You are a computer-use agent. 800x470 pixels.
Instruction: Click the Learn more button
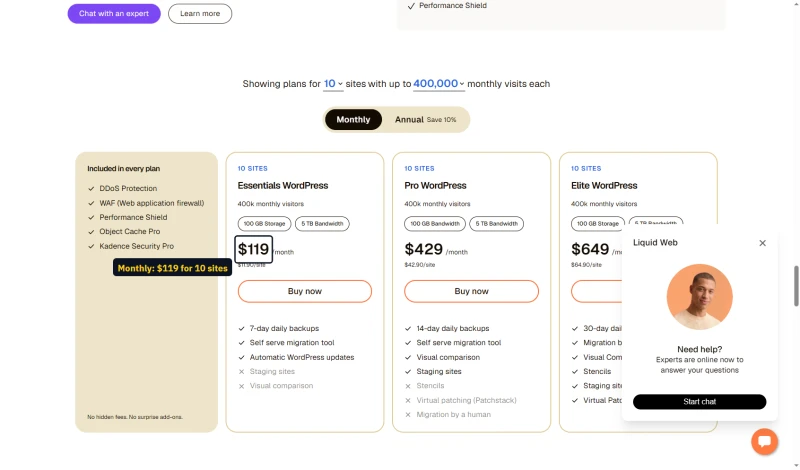click(x=200, y=13)
